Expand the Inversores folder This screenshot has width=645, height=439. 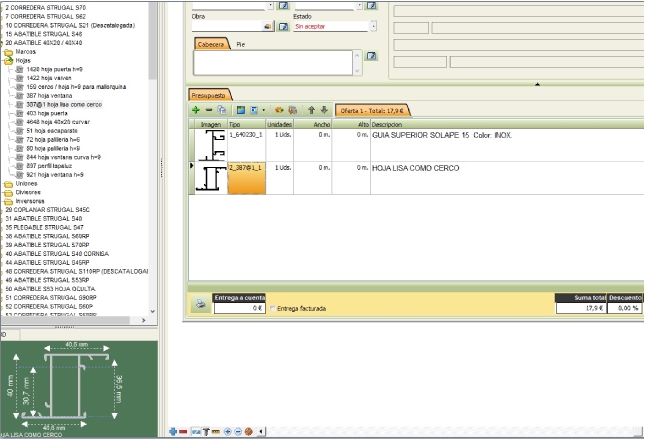pos(8,202)
